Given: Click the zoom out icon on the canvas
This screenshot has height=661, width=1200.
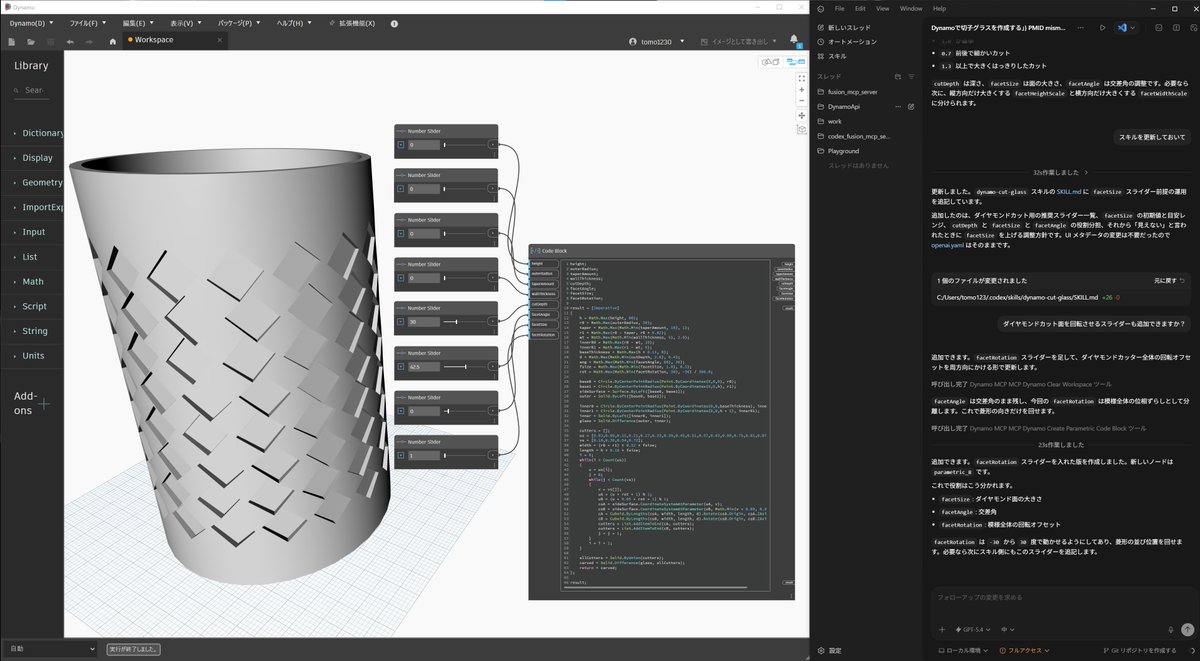Looking at the screenshot, I should [801, 100].
